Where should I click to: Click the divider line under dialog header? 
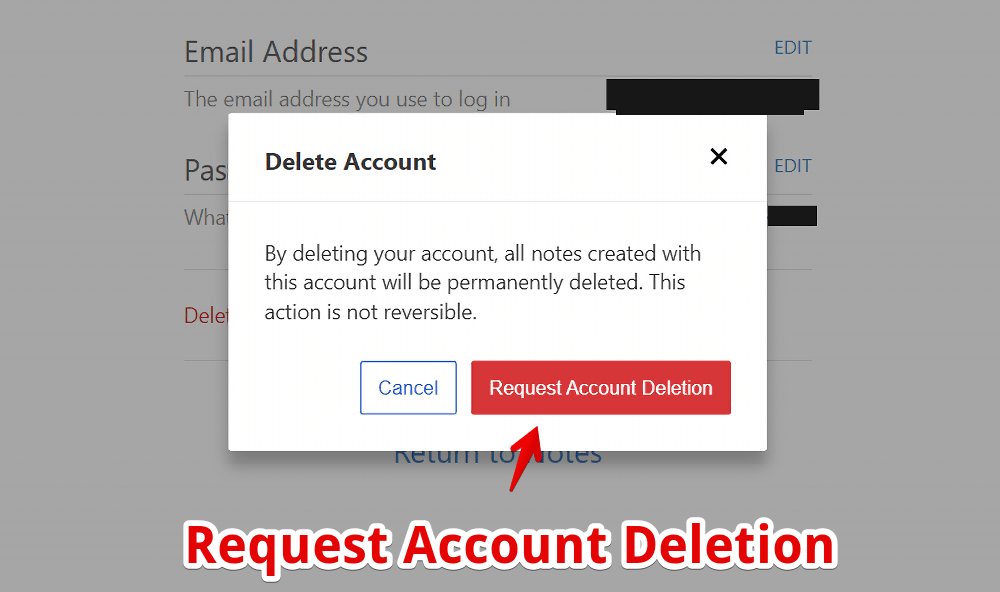(497, 202)
